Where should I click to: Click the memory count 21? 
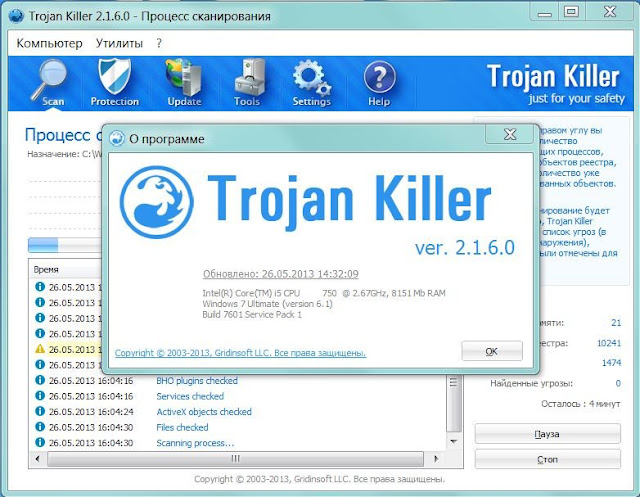click(616, 323)
